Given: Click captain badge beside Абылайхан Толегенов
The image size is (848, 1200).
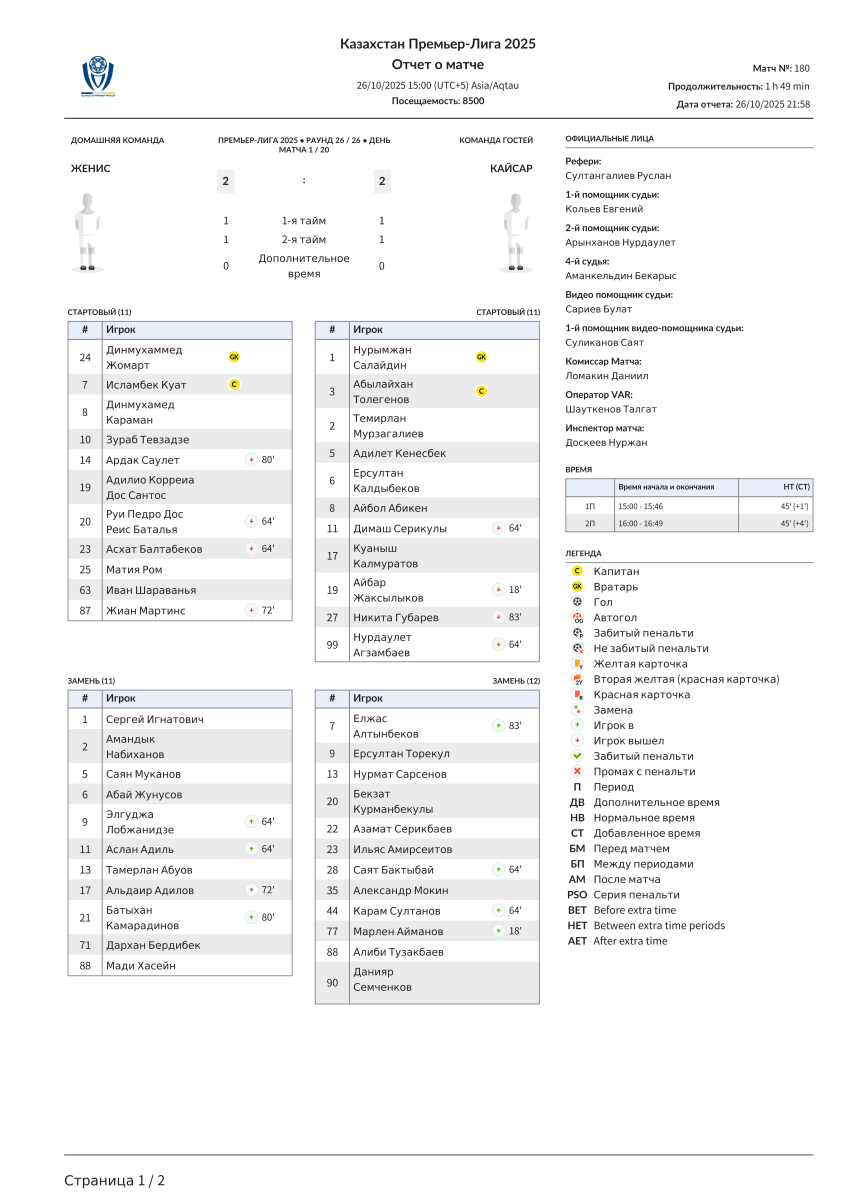Looking at the screenshot, I should (x=481, y=391).
